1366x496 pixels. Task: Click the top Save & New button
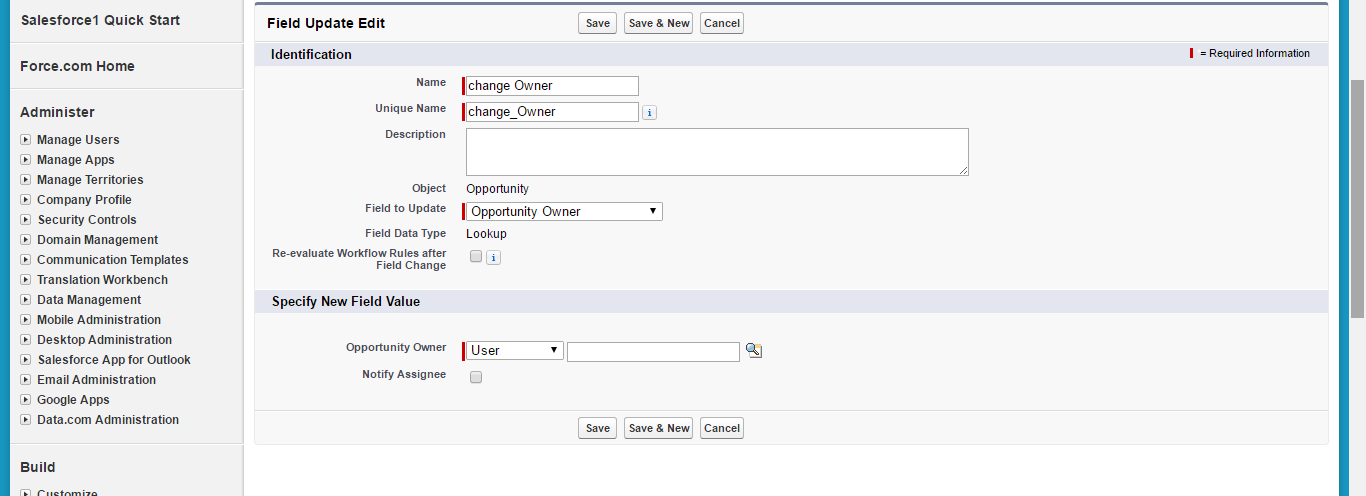(659, 23)
